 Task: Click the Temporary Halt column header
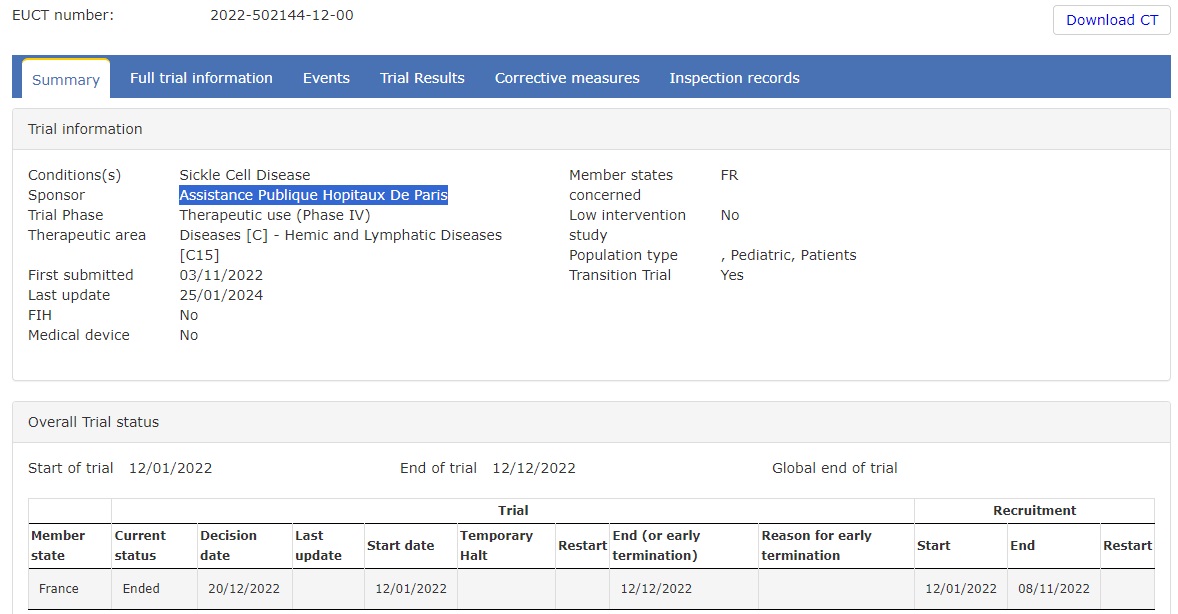point(506,546)
